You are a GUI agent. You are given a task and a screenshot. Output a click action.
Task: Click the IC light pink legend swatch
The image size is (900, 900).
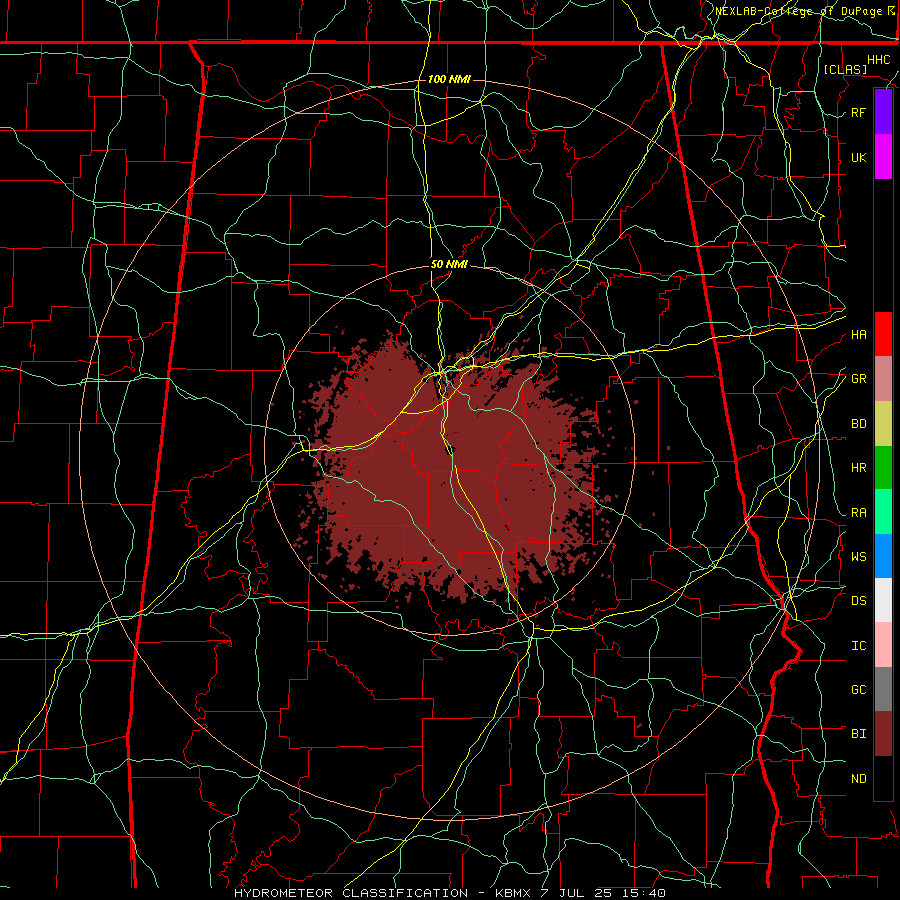coord(883,645)
